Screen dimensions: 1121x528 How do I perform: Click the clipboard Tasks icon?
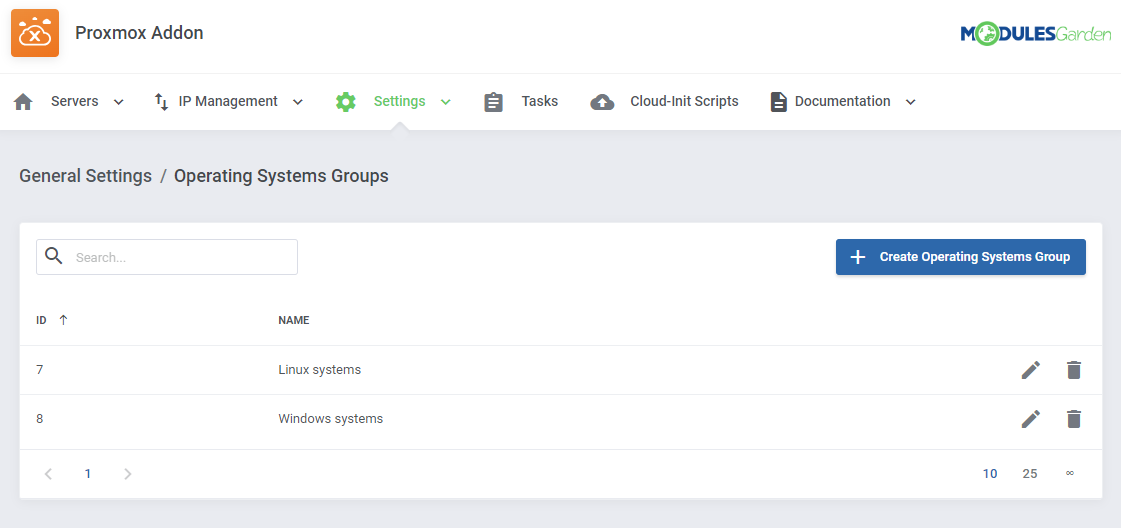point(493,102)
